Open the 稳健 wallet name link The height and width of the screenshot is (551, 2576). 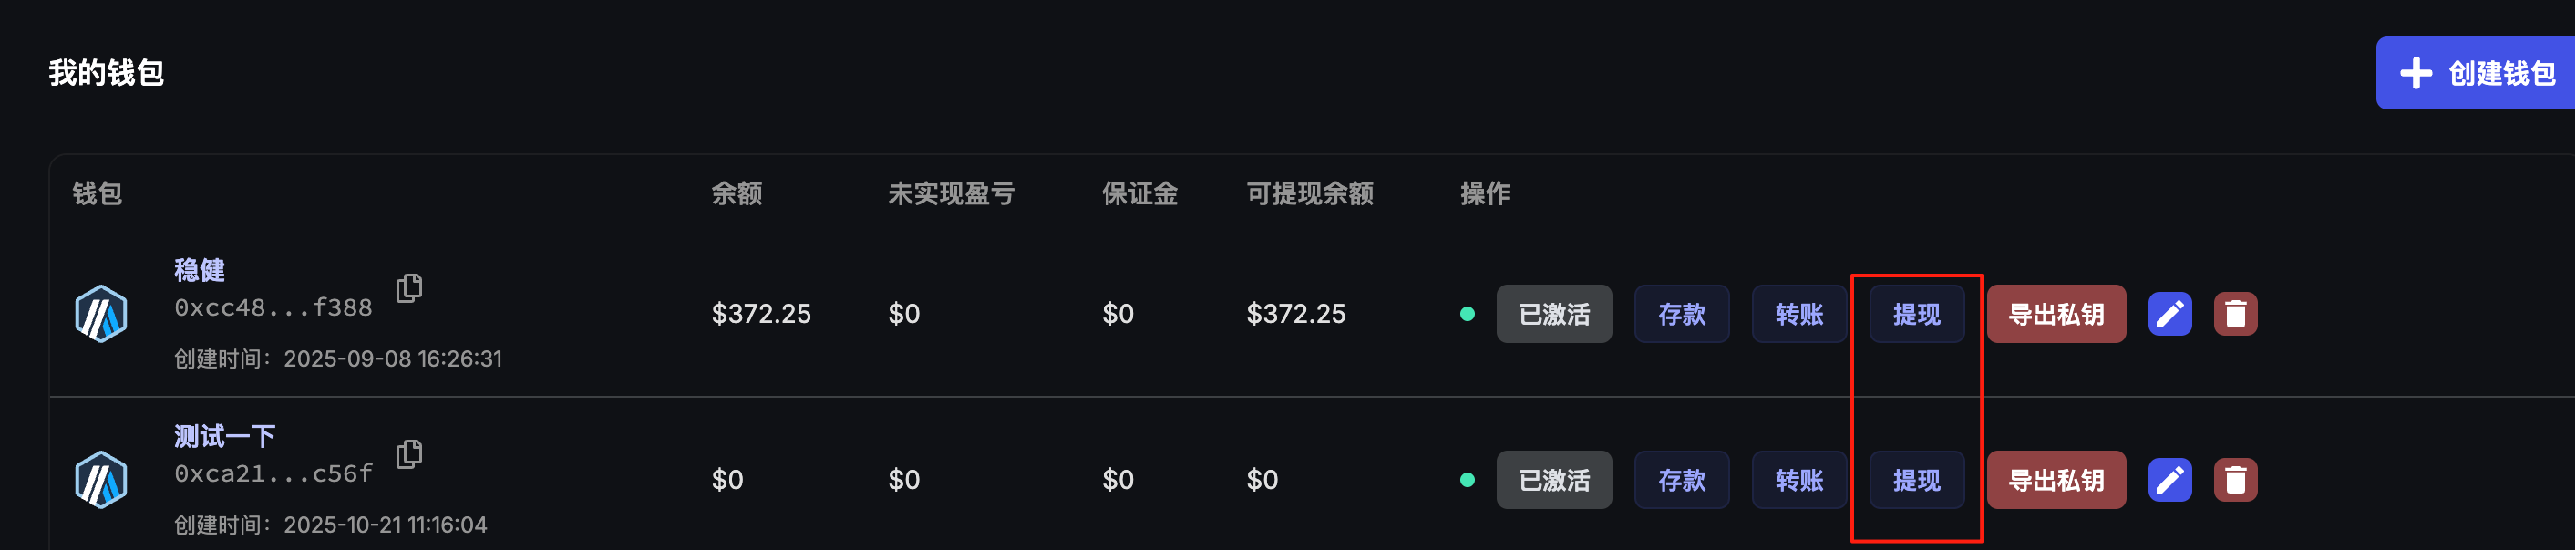point(199,270)
